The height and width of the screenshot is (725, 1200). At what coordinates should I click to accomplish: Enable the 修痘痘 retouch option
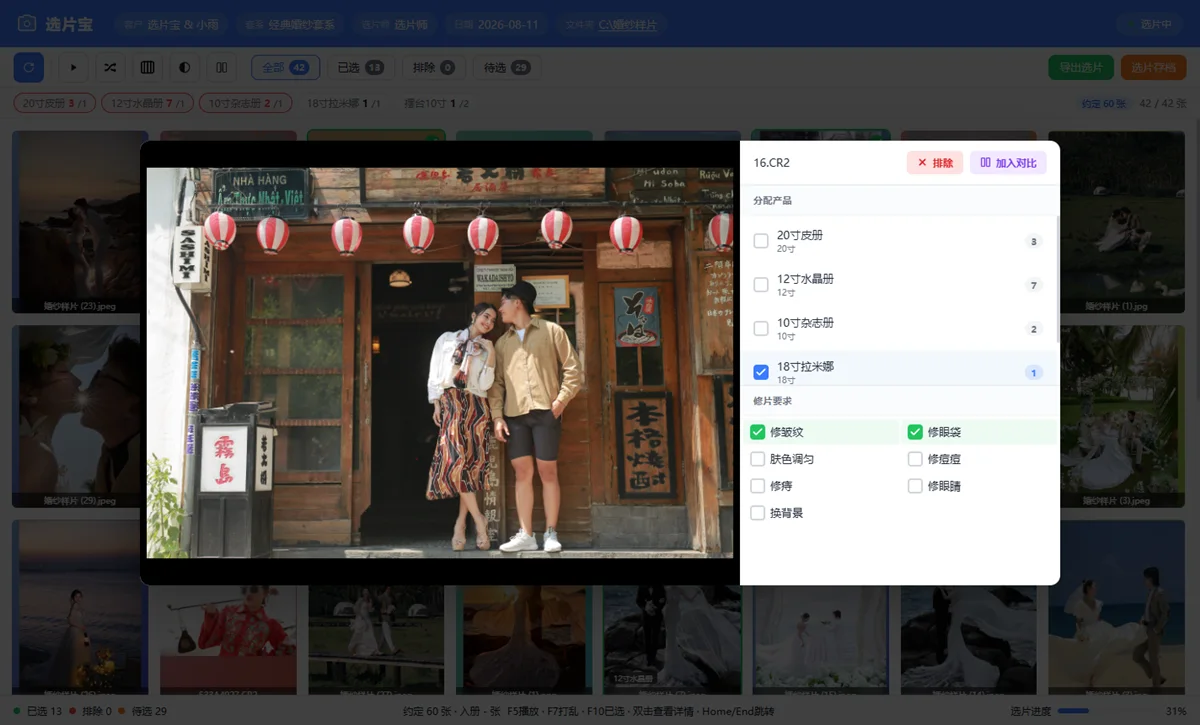(x=915, y=459)
